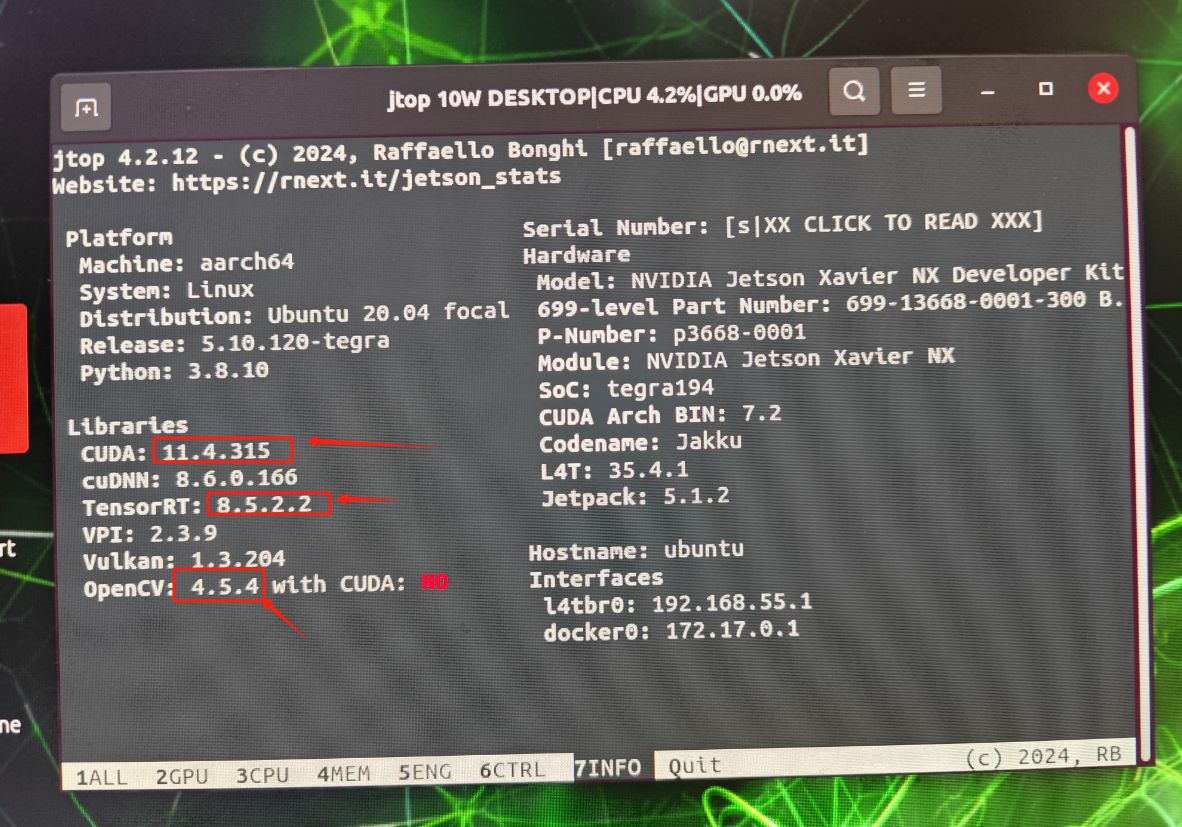Click the CUDA version 11.4.315
Viewport: 1182px width, 827px height.
[x=216, y=451]
